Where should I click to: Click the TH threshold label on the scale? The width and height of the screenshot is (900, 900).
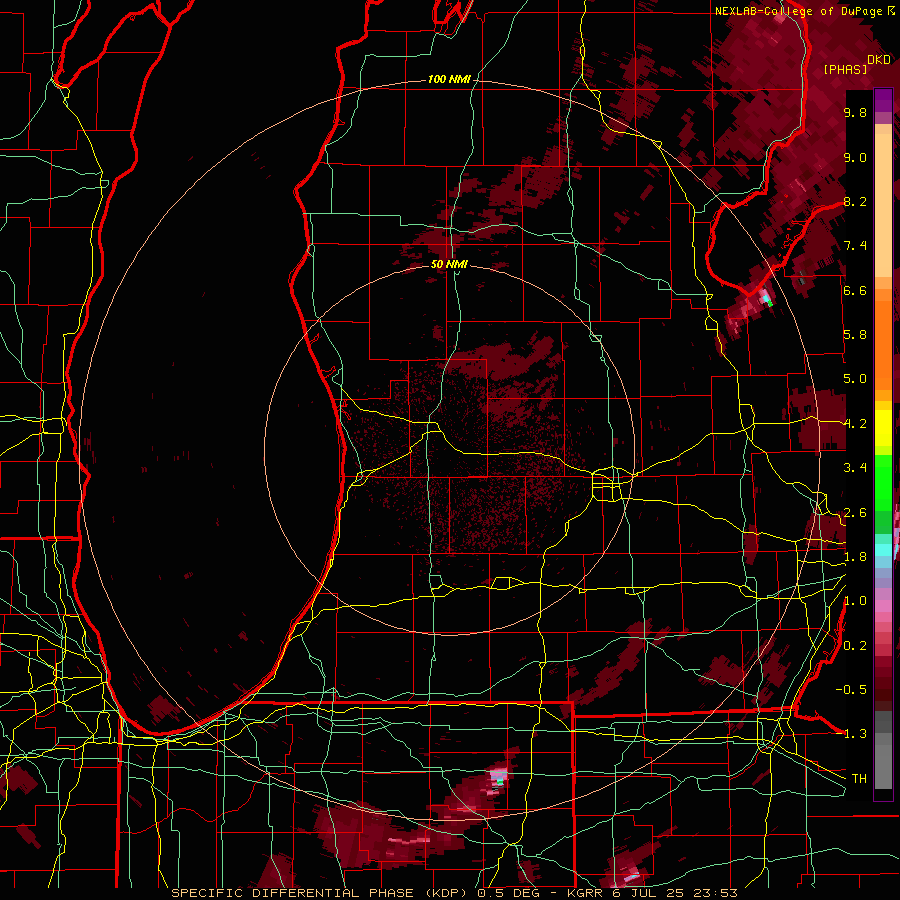click(859, 779)
